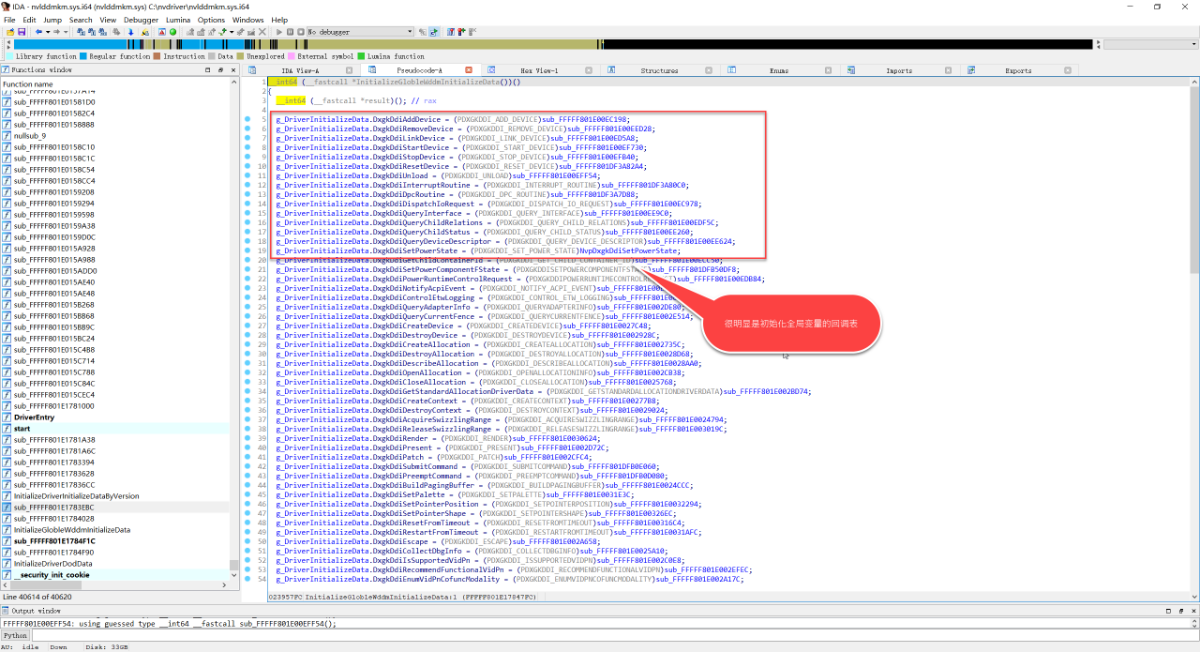Open the File menu
The width and height of the screenshot is (1200, 652).
coord(9,19)
